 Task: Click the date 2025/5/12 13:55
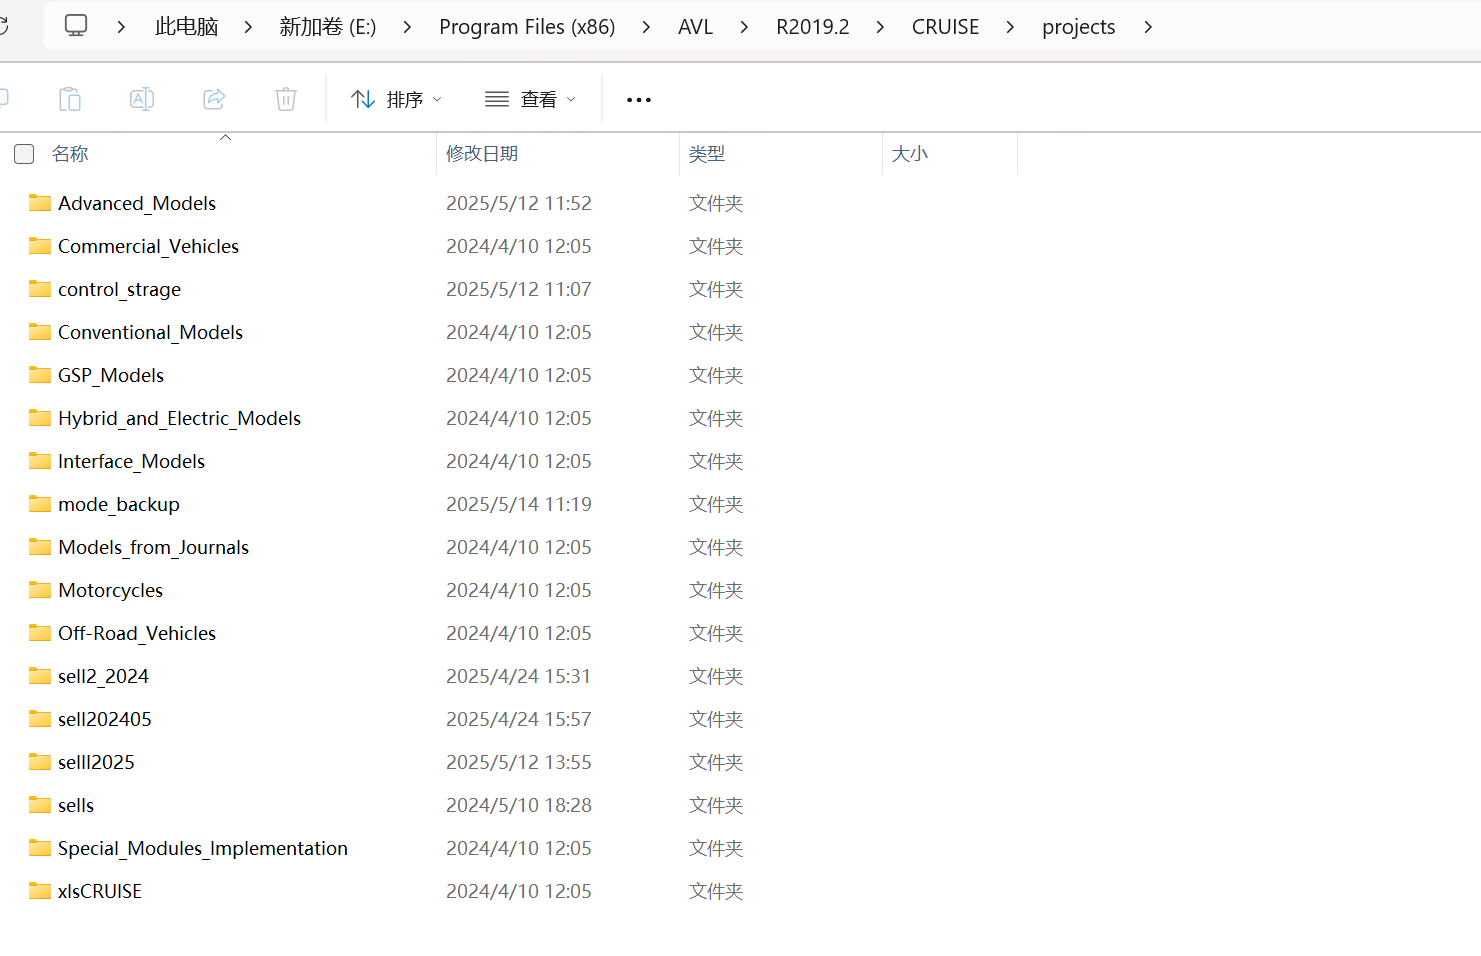[519, 762]
